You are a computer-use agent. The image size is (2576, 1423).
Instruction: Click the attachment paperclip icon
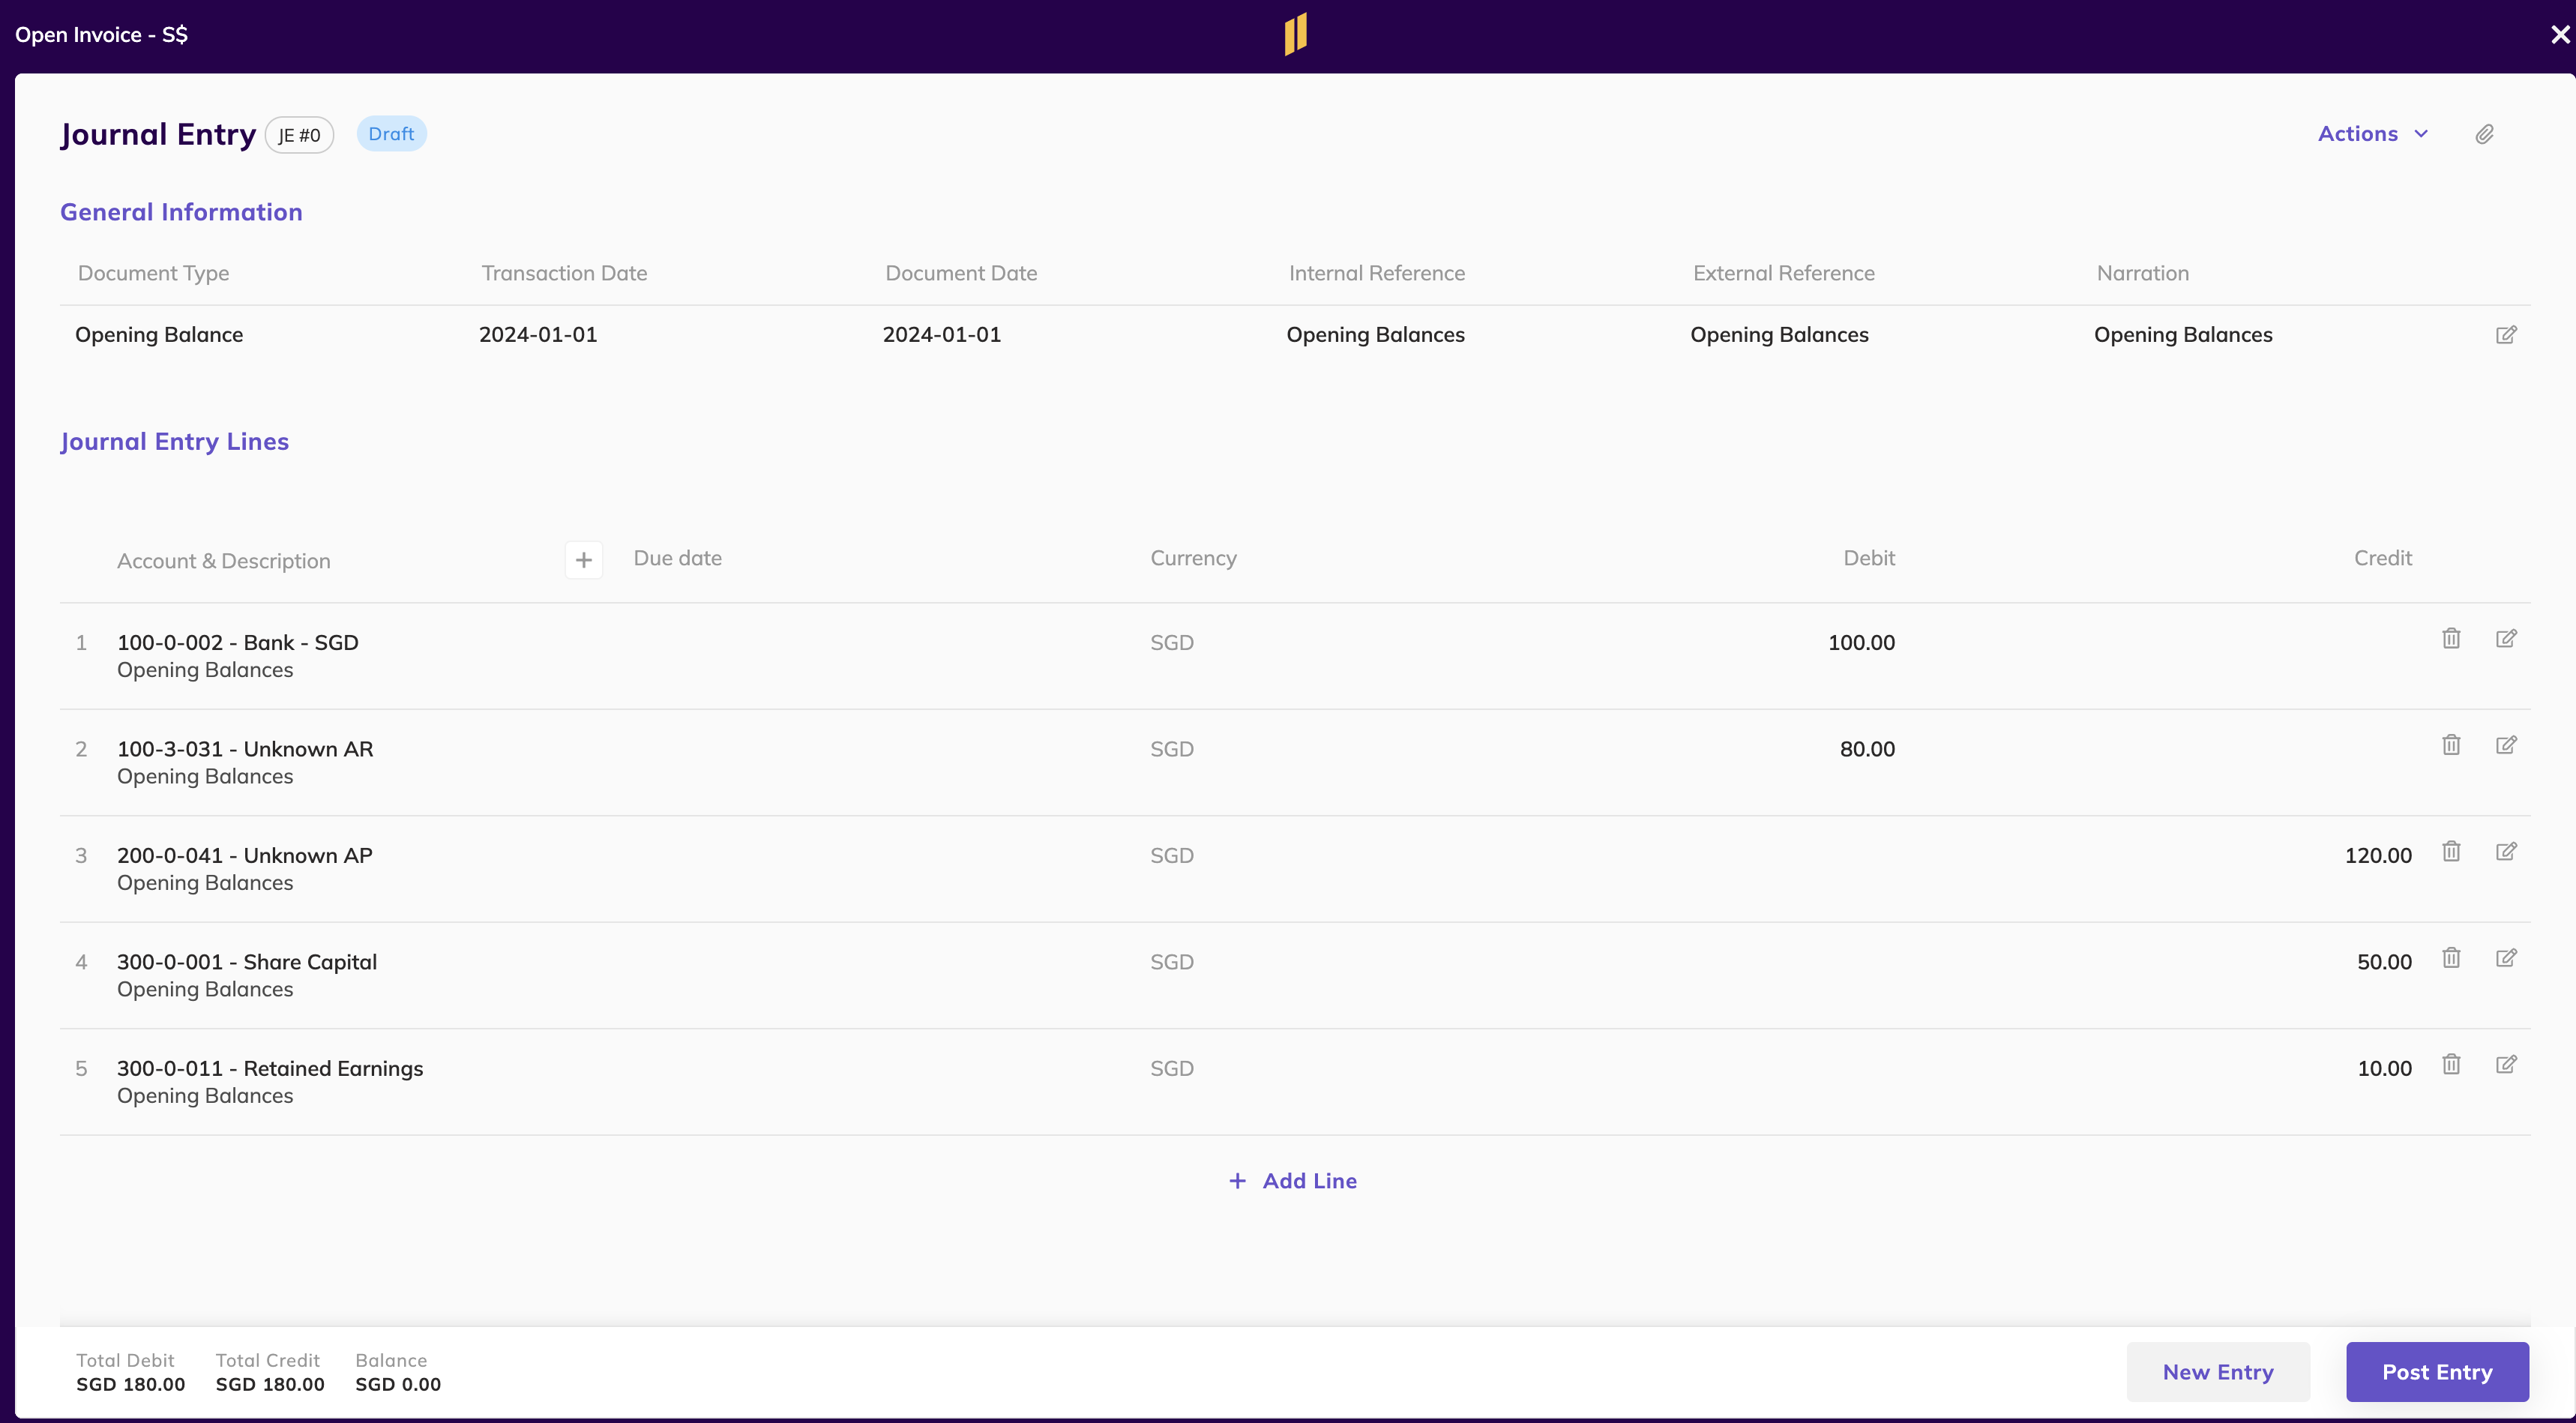(2484, 134)
